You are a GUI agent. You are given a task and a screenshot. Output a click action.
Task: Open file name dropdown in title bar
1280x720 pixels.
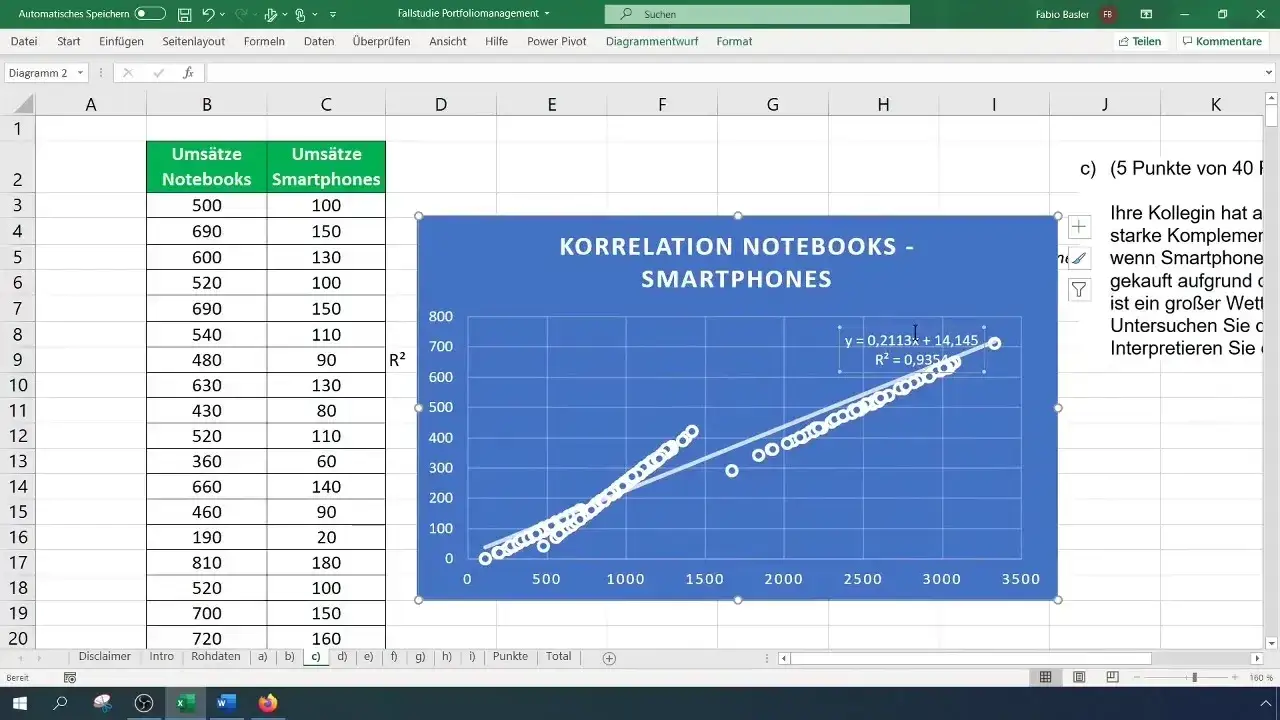click(547, 14)
